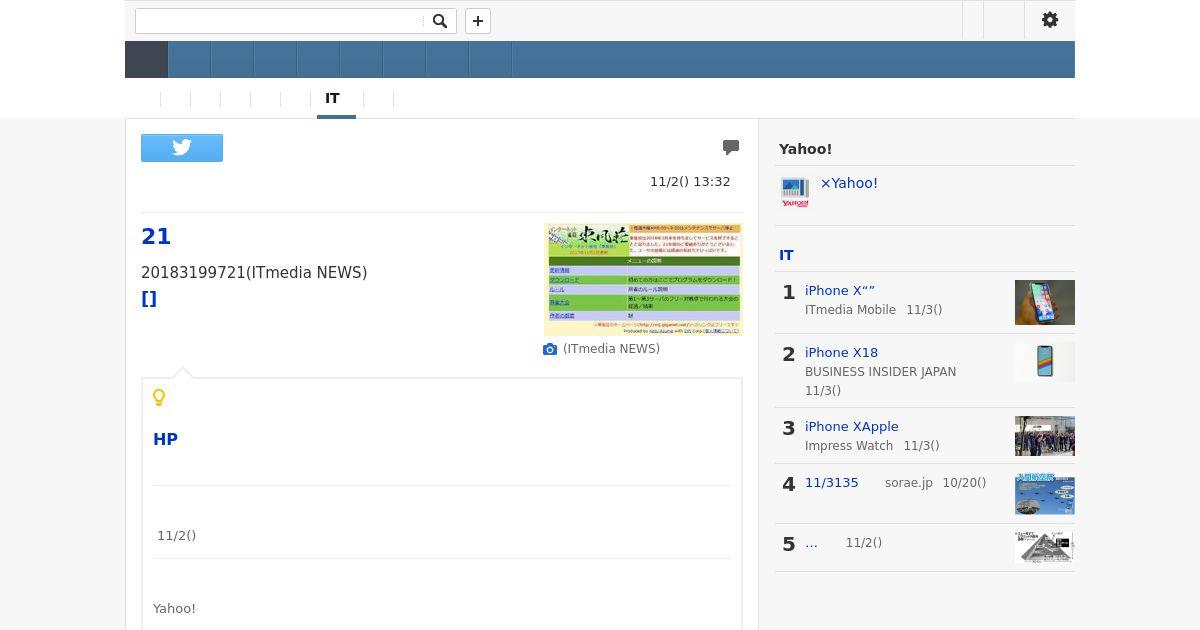This screenshot has height=630, width=1200.
Task: Click the magnifier search icon
Action: (x=439, y=21)
